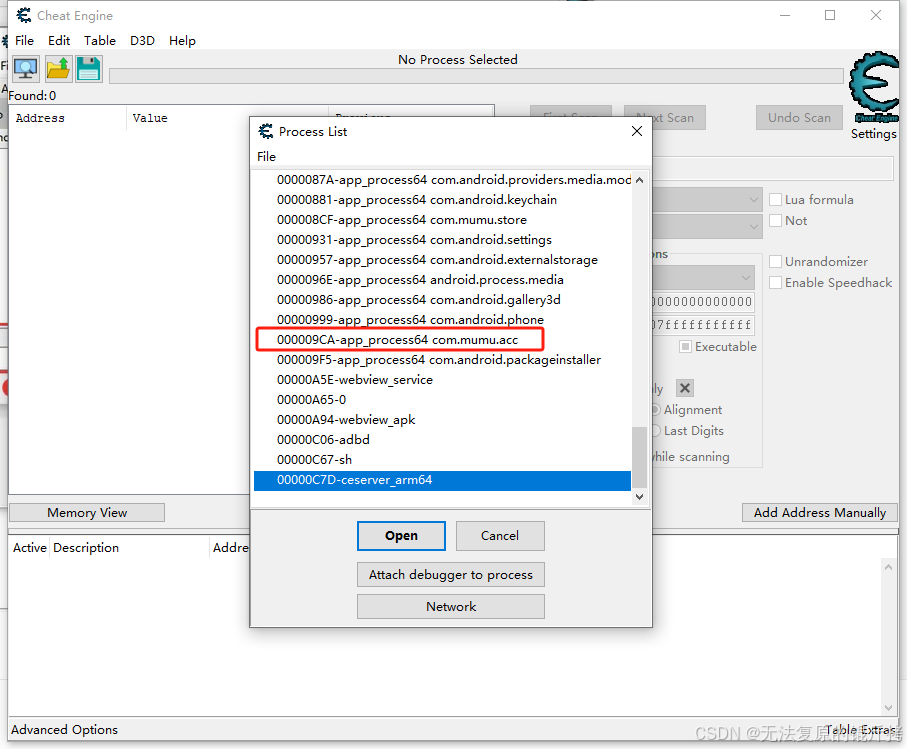This screenshot has height=749, width=907.
Task: Select the Alignment radio button
Action: click(656, 410)
